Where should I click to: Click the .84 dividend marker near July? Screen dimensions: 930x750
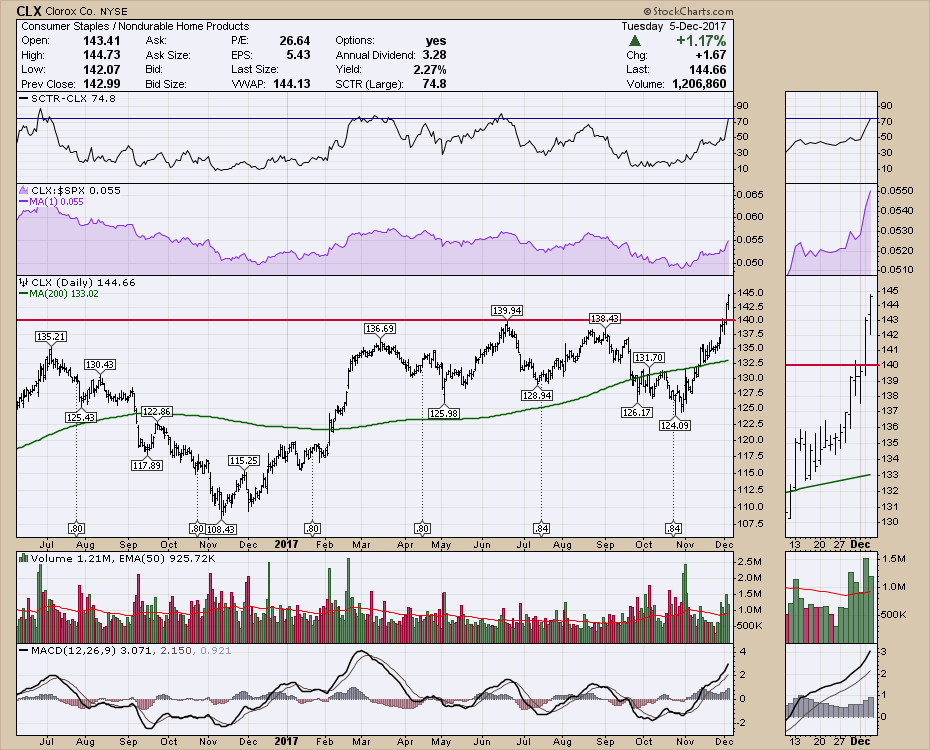pyautogui.click(x=541, y=528)
